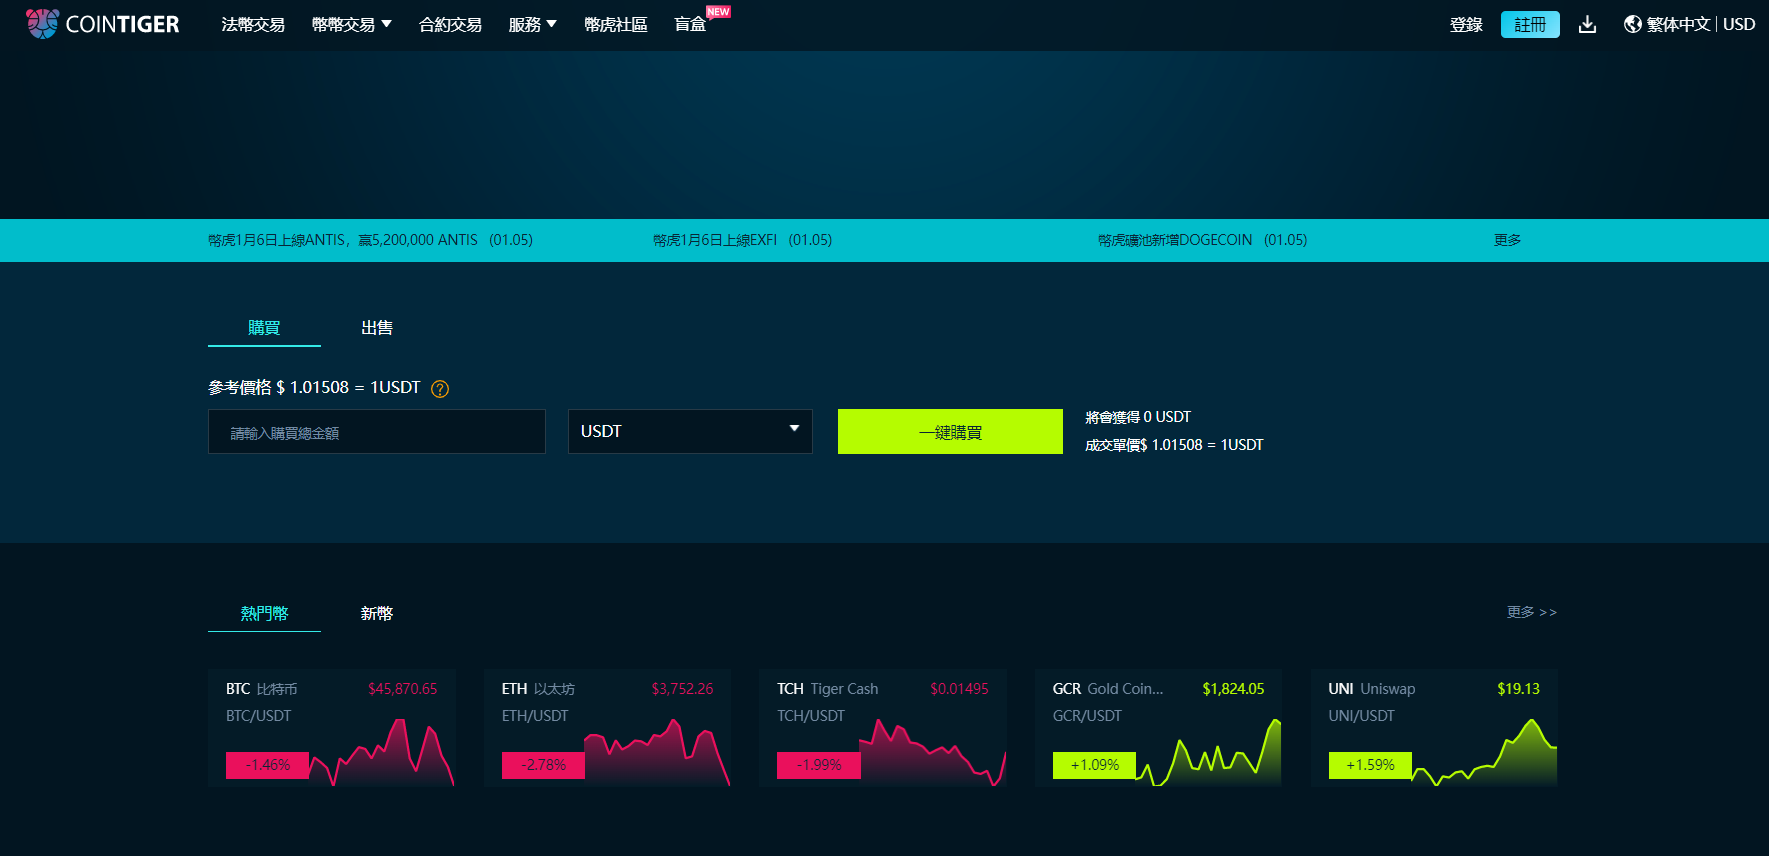This screenshot has height=856, width=1769.
Task: Open the ANTIS listing announcement
Action: tap(370, 240)
